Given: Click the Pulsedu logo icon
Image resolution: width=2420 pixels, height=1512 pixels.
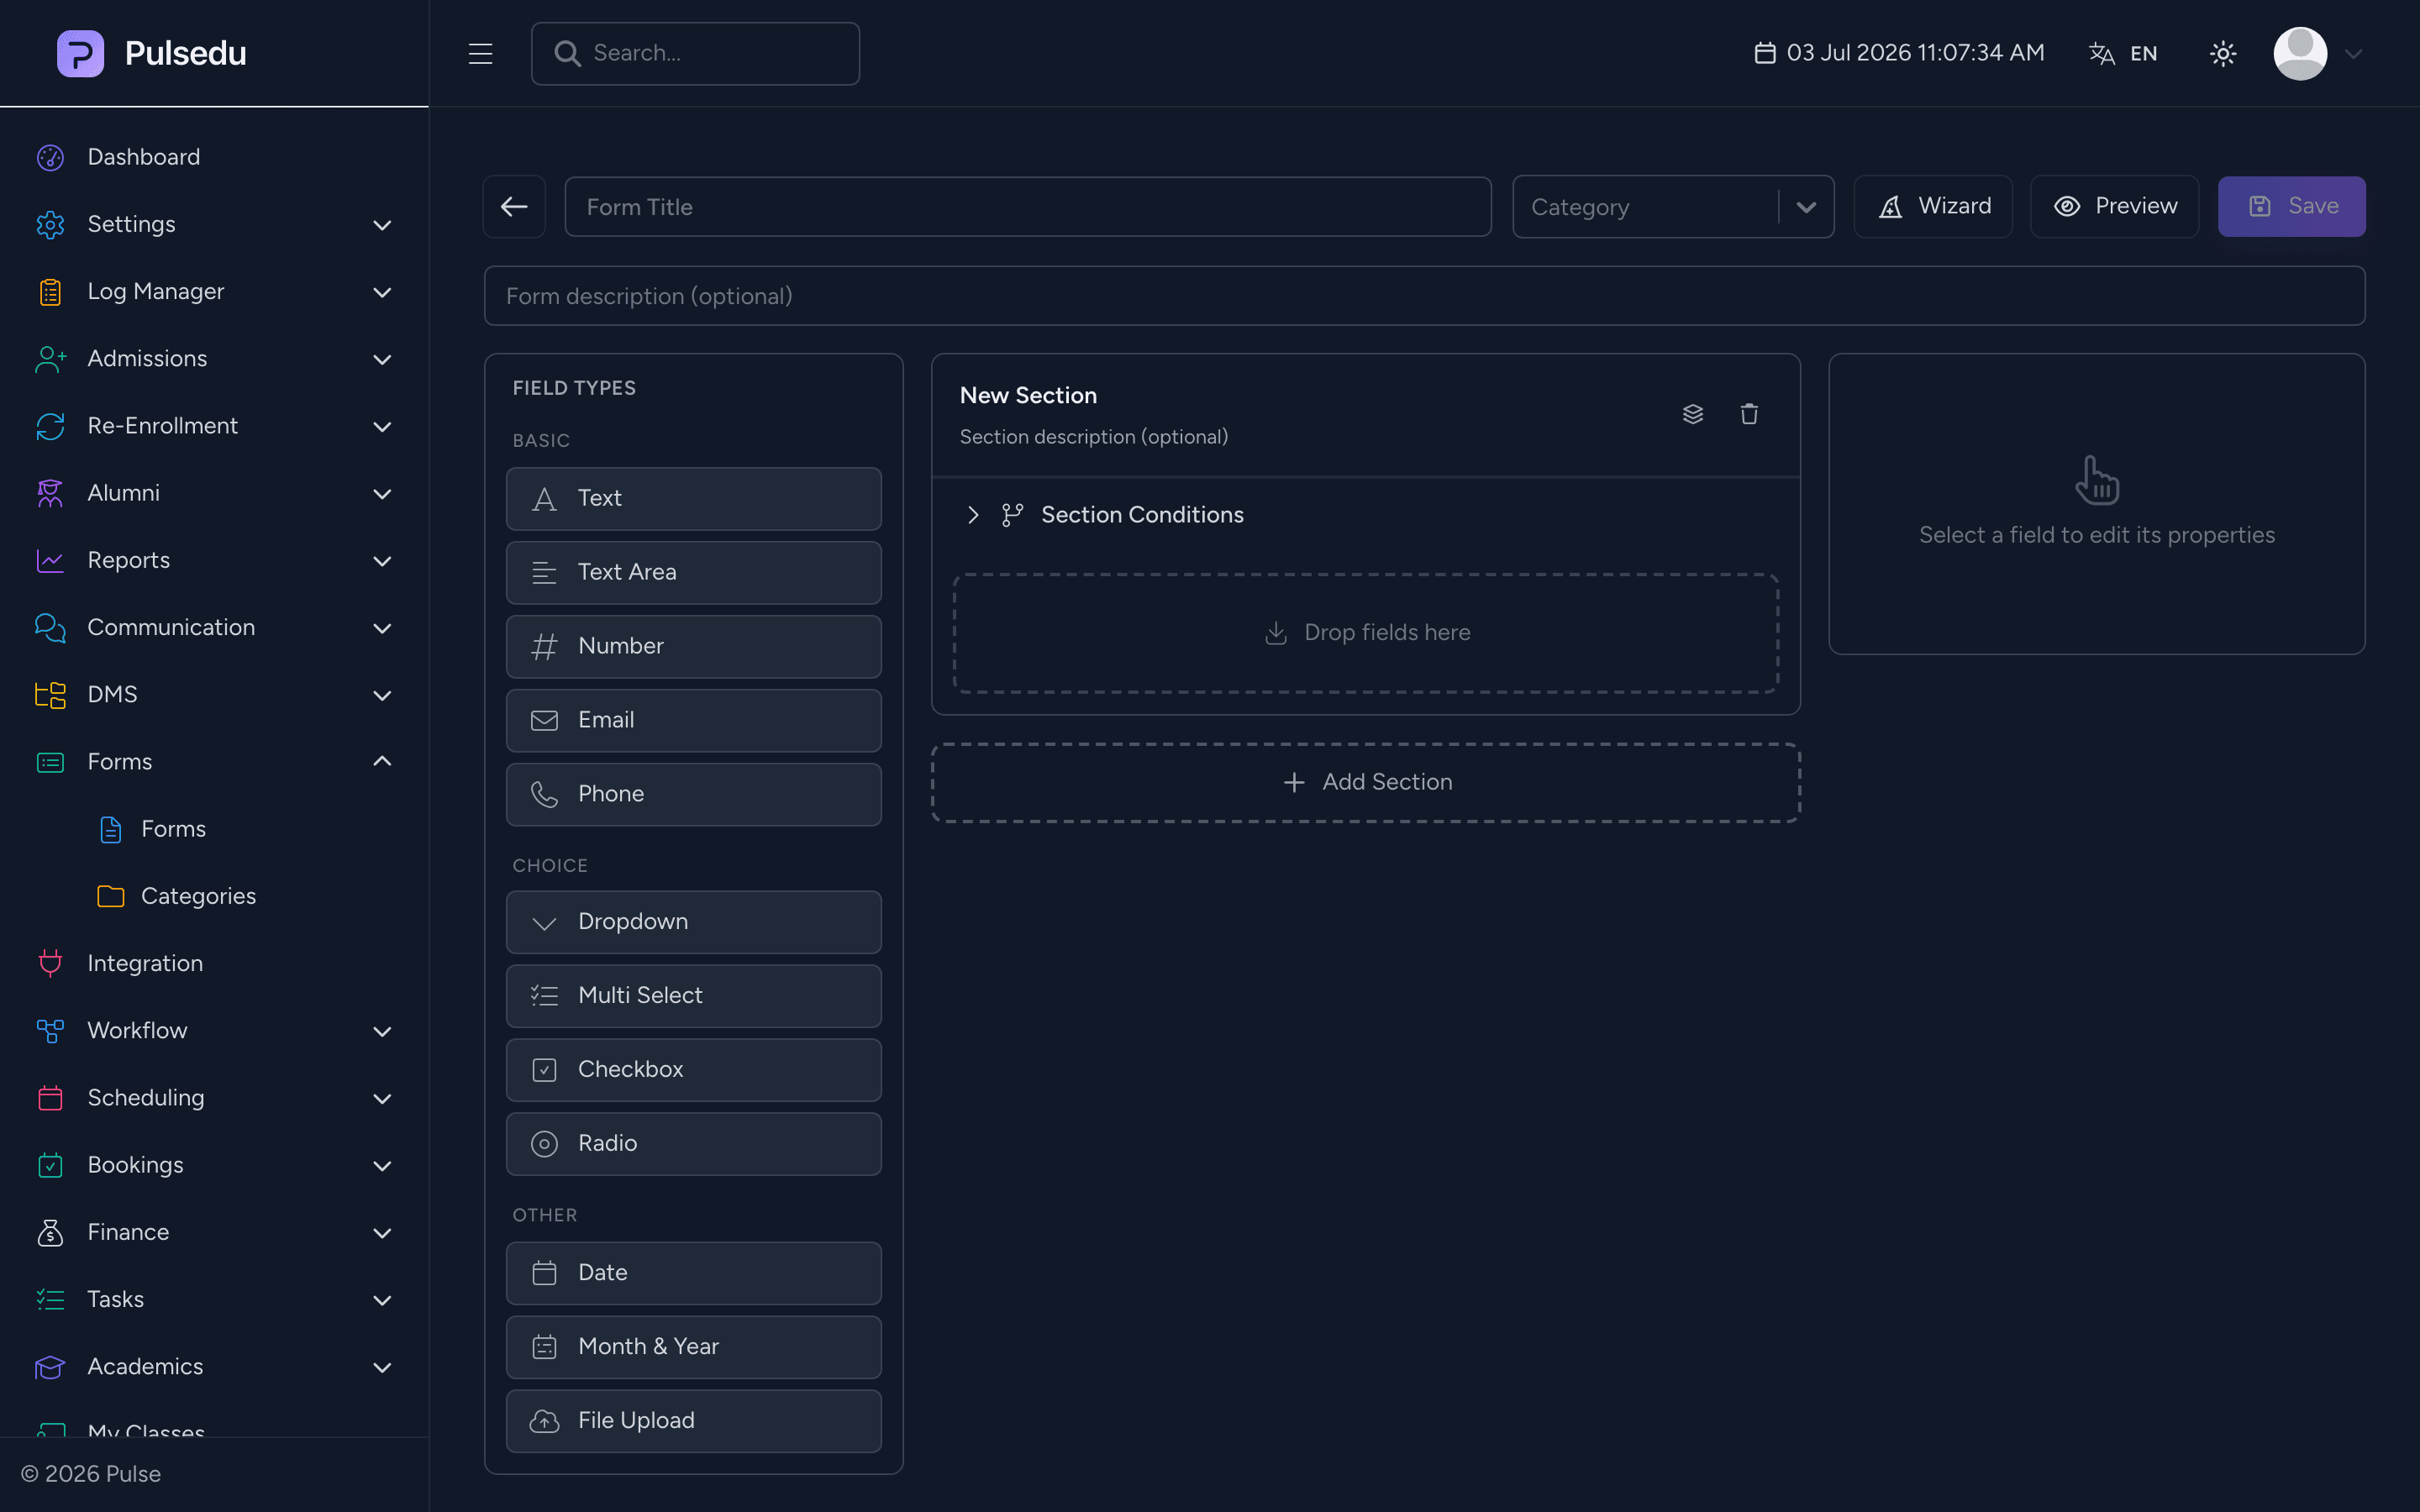Looking at the screenshot, I should click(80, 53).
